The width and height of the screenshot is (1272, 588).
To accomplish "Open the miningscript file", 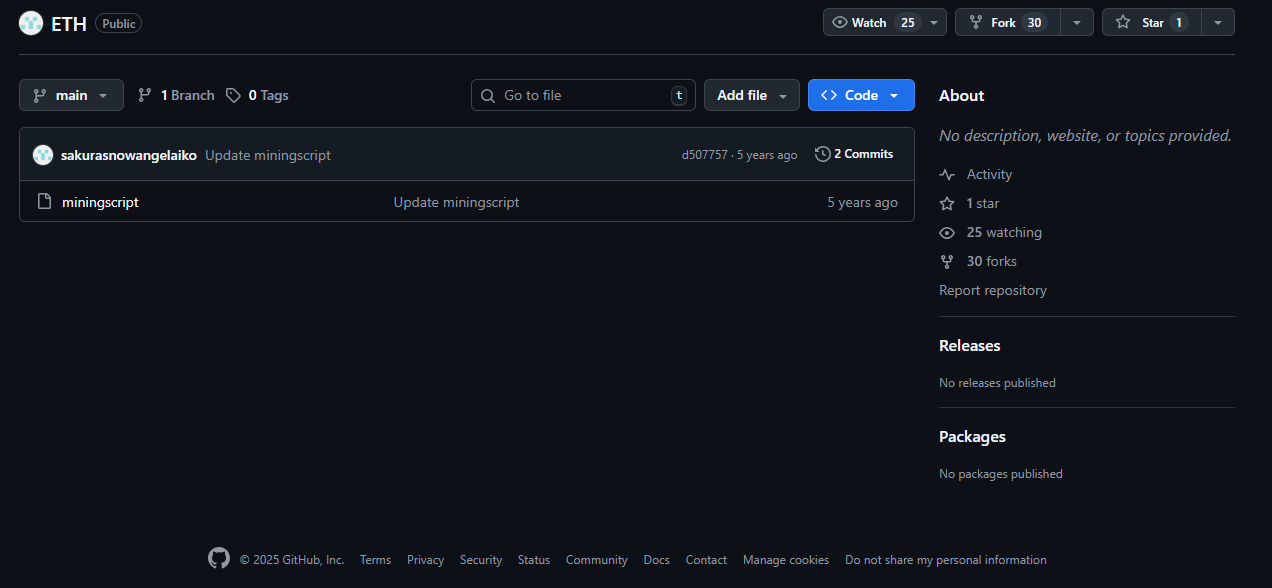I will [x=100, y=202].
